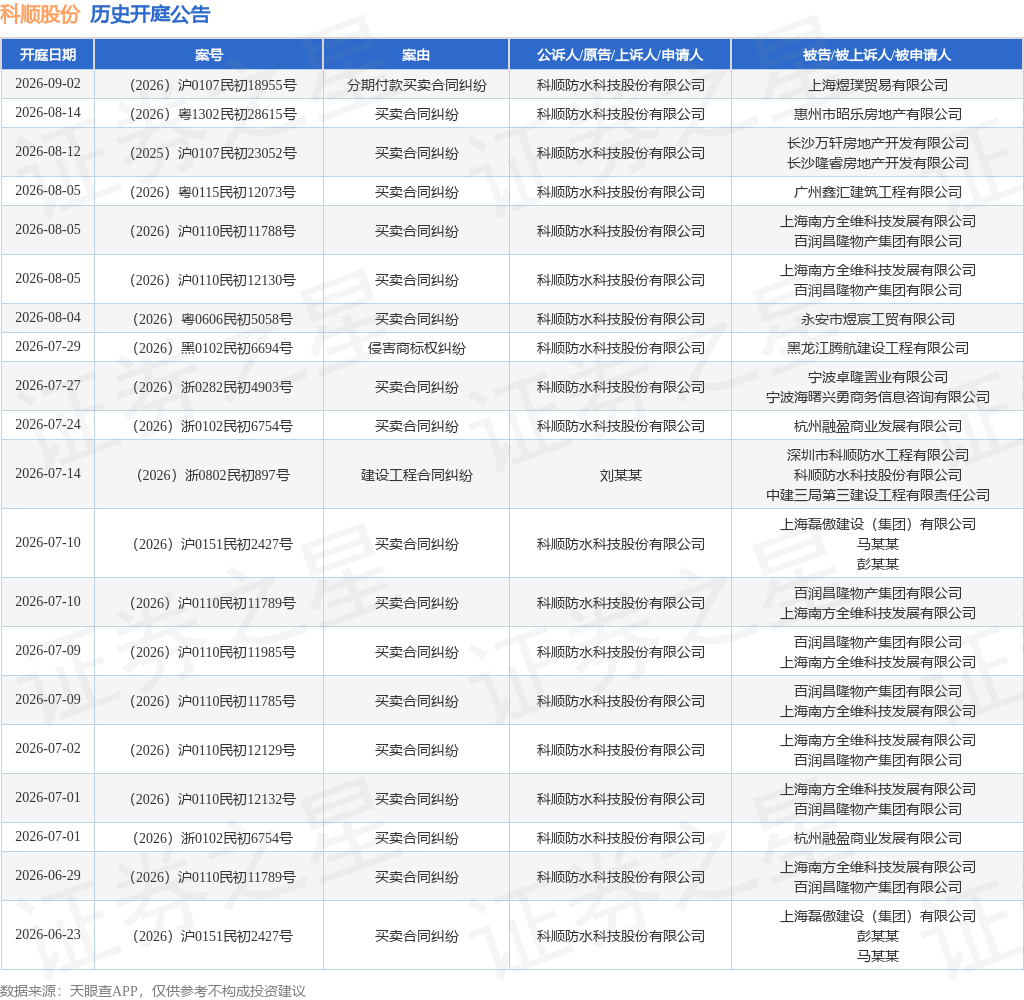
Task: Select the 被告/被上诉人/被申请人 header cell
Action: [877, 55]
